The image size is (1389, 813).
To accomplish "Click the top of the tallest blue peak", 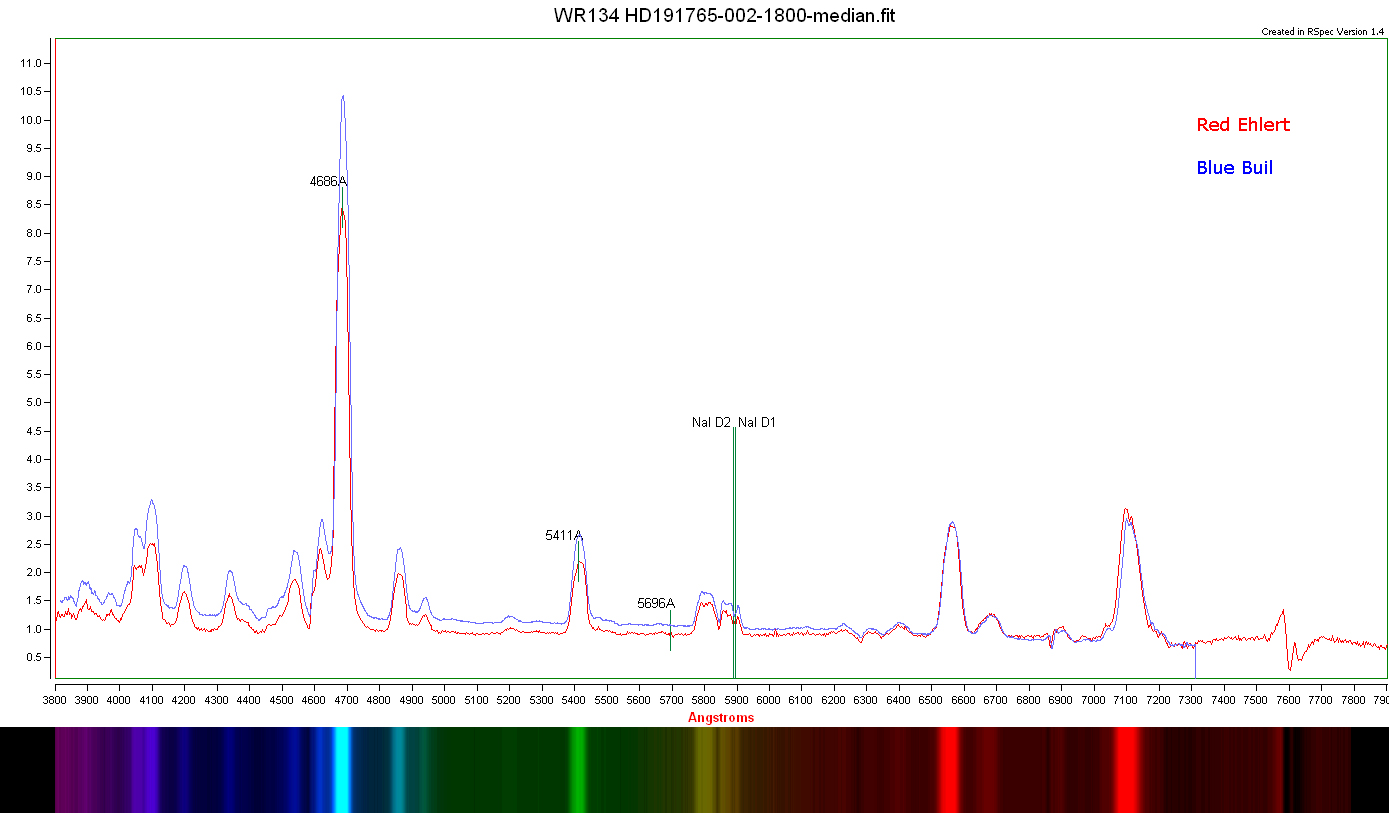I will (x=343, y=97).
